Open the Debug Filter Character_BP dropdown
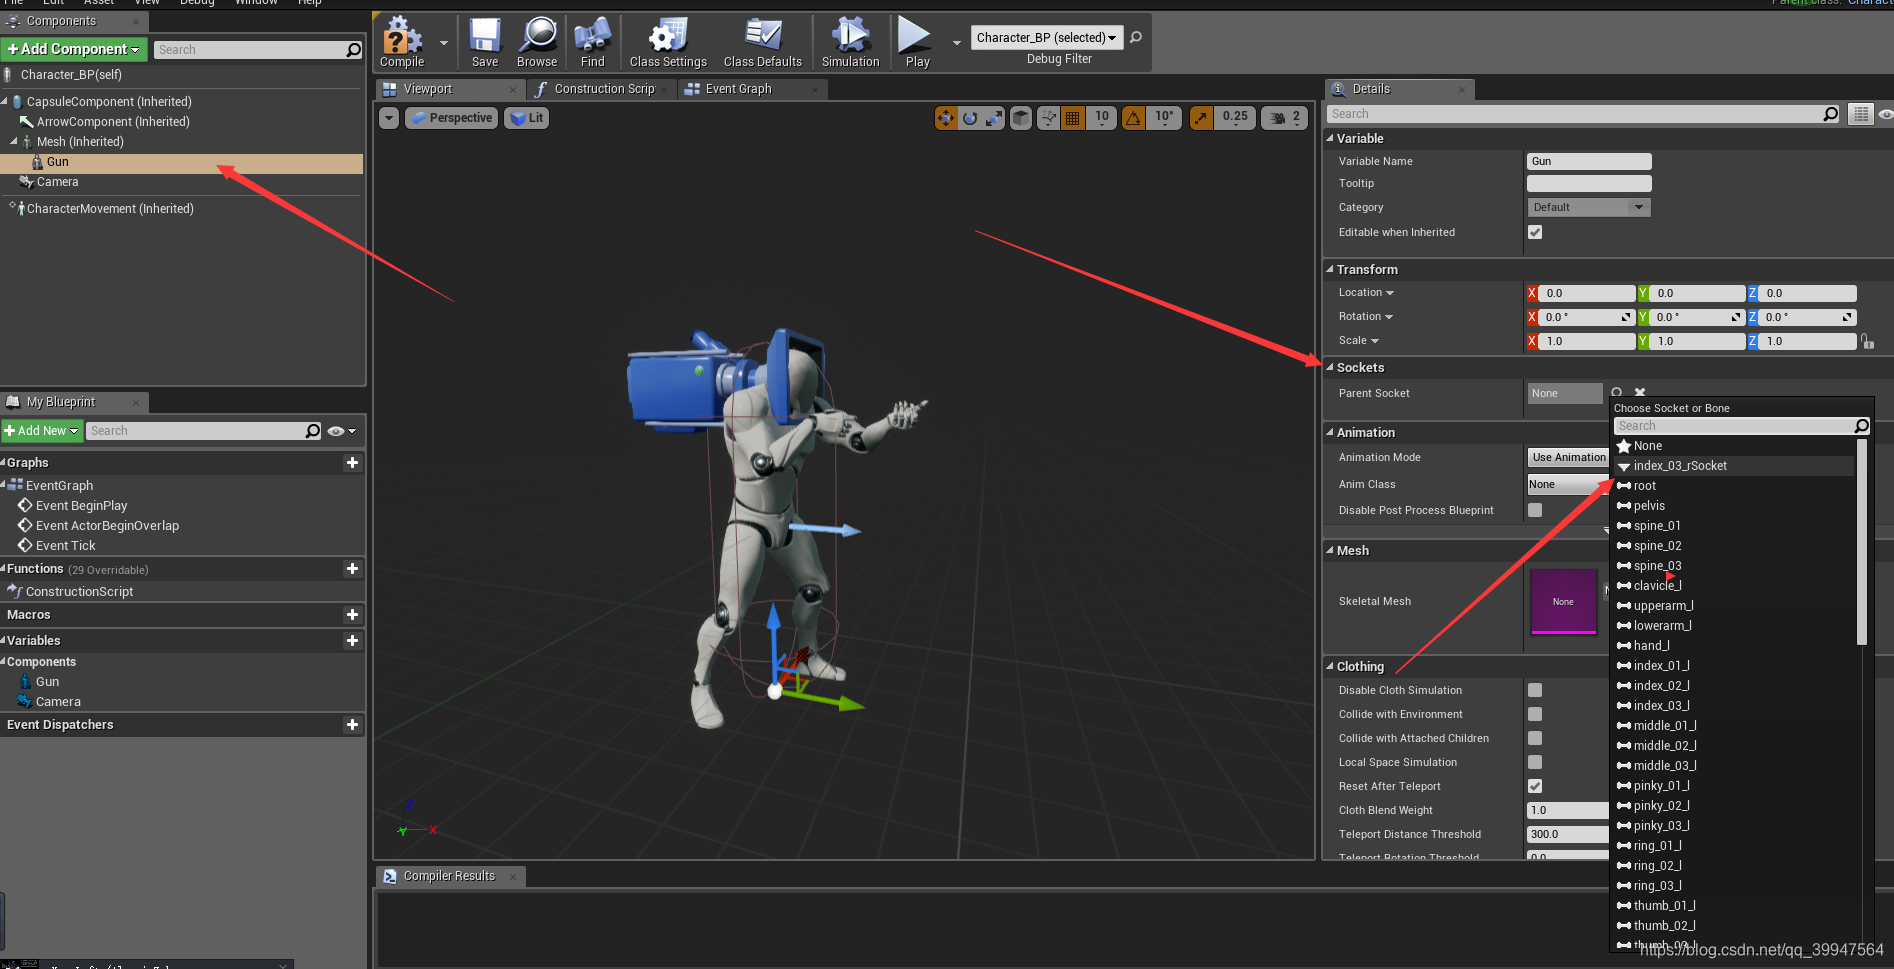 [1046, 38]
